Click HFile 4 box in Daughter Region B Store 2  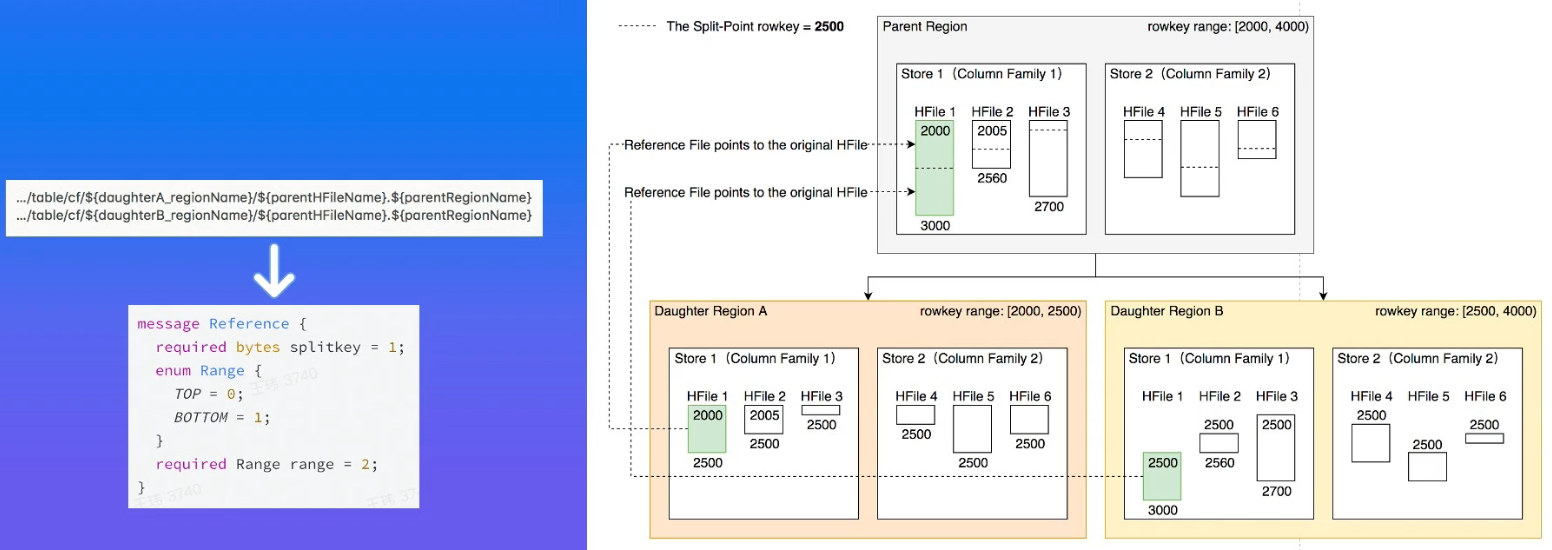tap(1370, 443)
